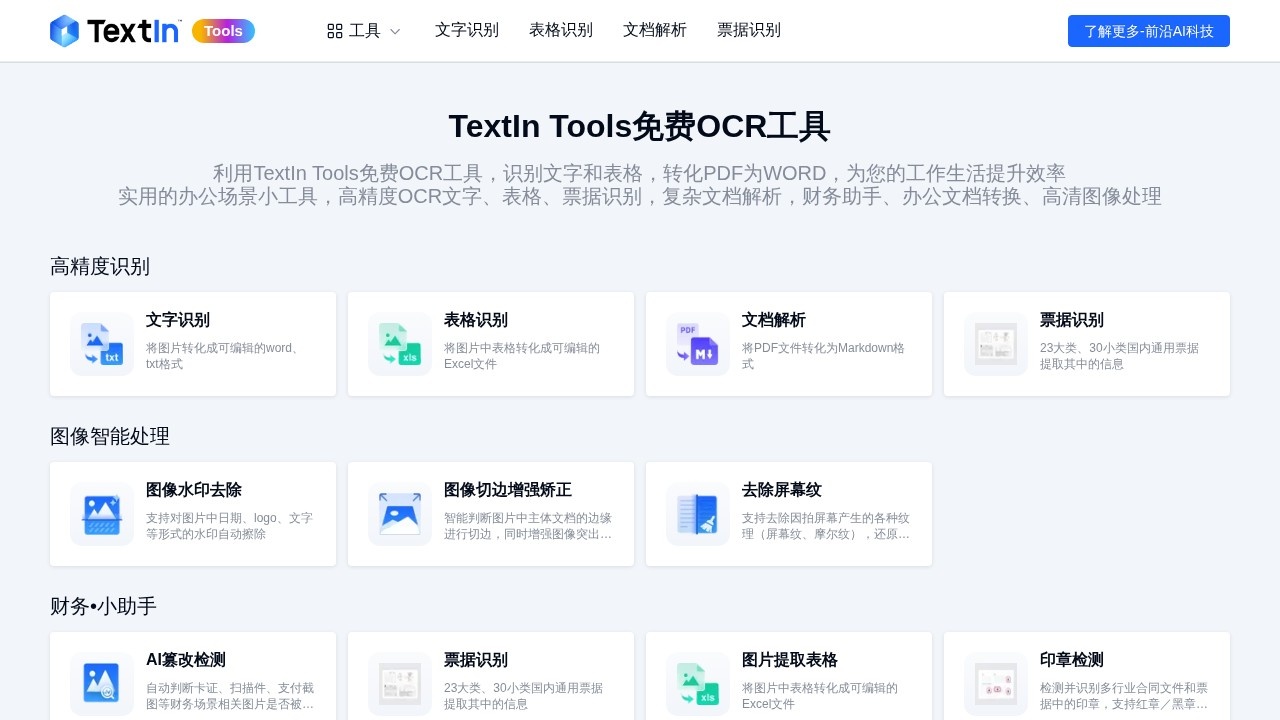Click the grid icon beside 工具
This screenshot has width=1280, height=720.
[x=335, y=31]
